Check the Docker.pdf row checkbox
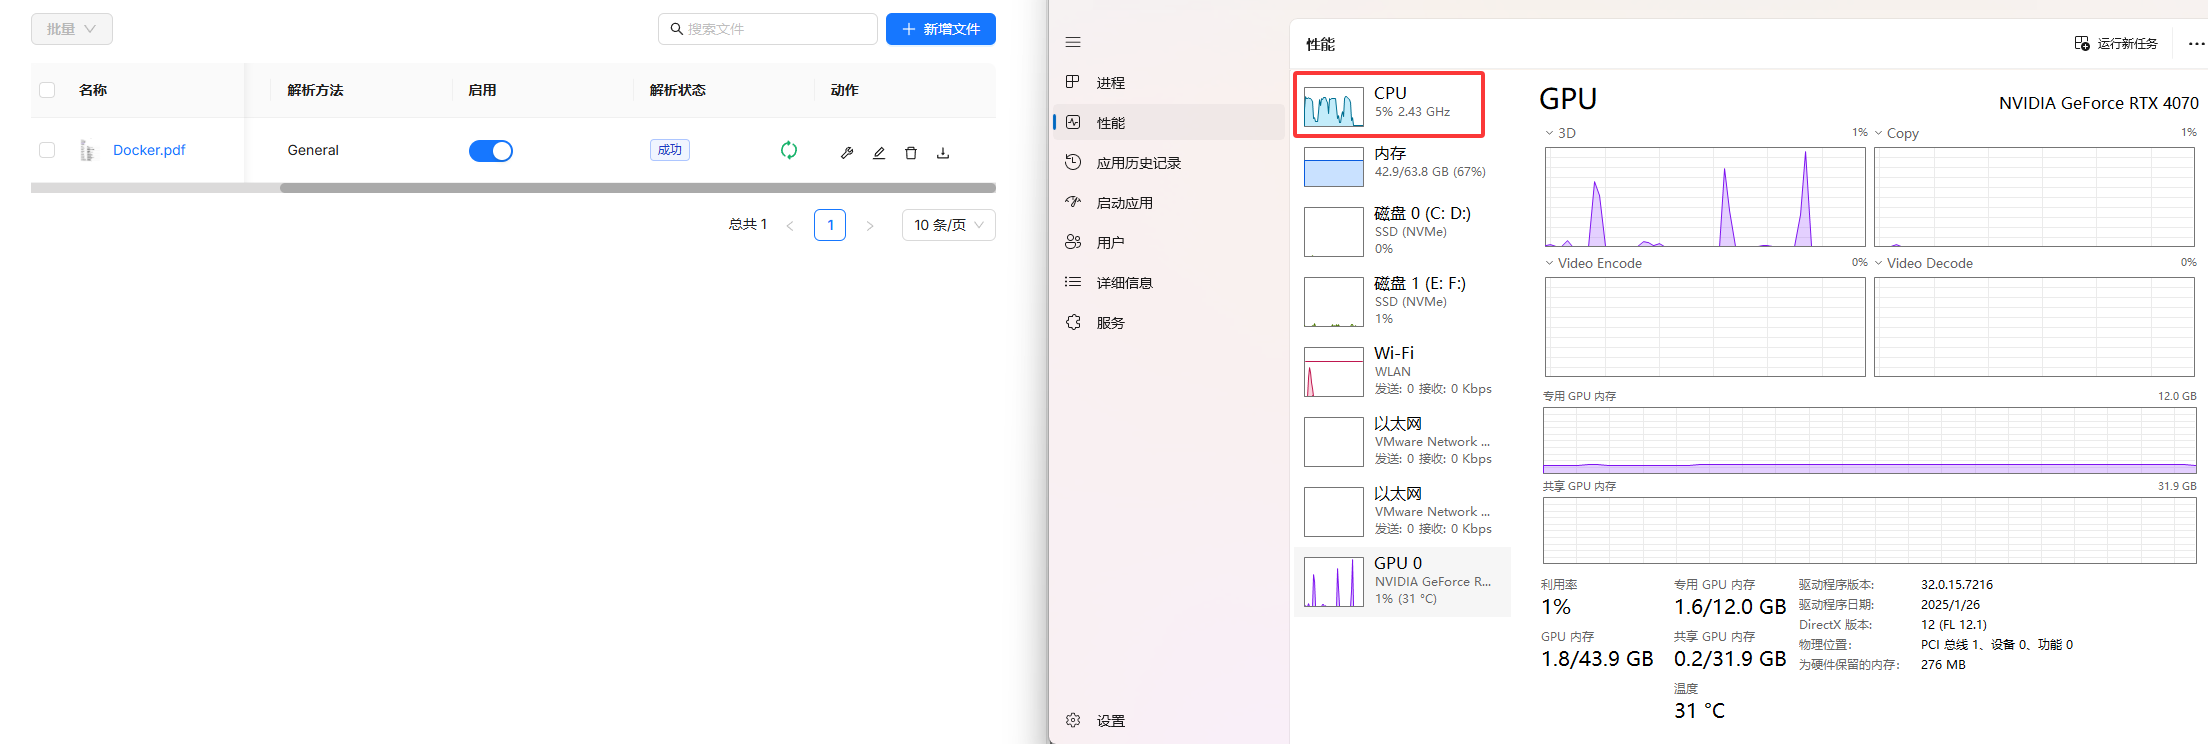 point(47,150)
